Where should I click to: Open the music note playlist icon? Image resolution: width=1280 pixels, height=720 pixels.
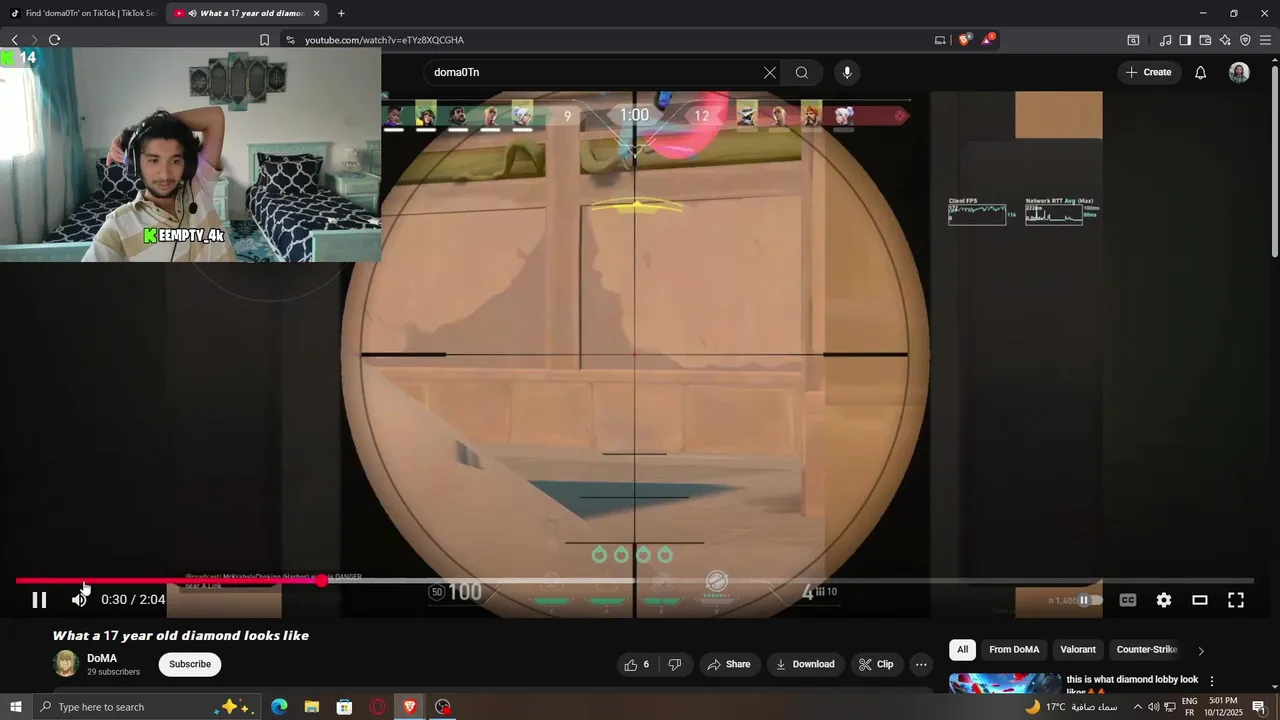click(1165, 40)
